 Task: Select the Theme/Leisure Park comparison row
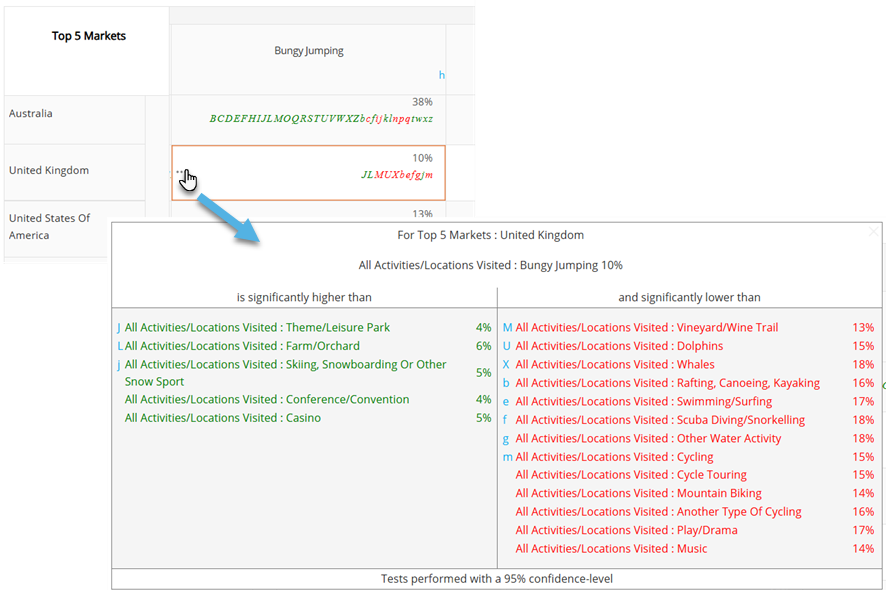click(304, 327)
